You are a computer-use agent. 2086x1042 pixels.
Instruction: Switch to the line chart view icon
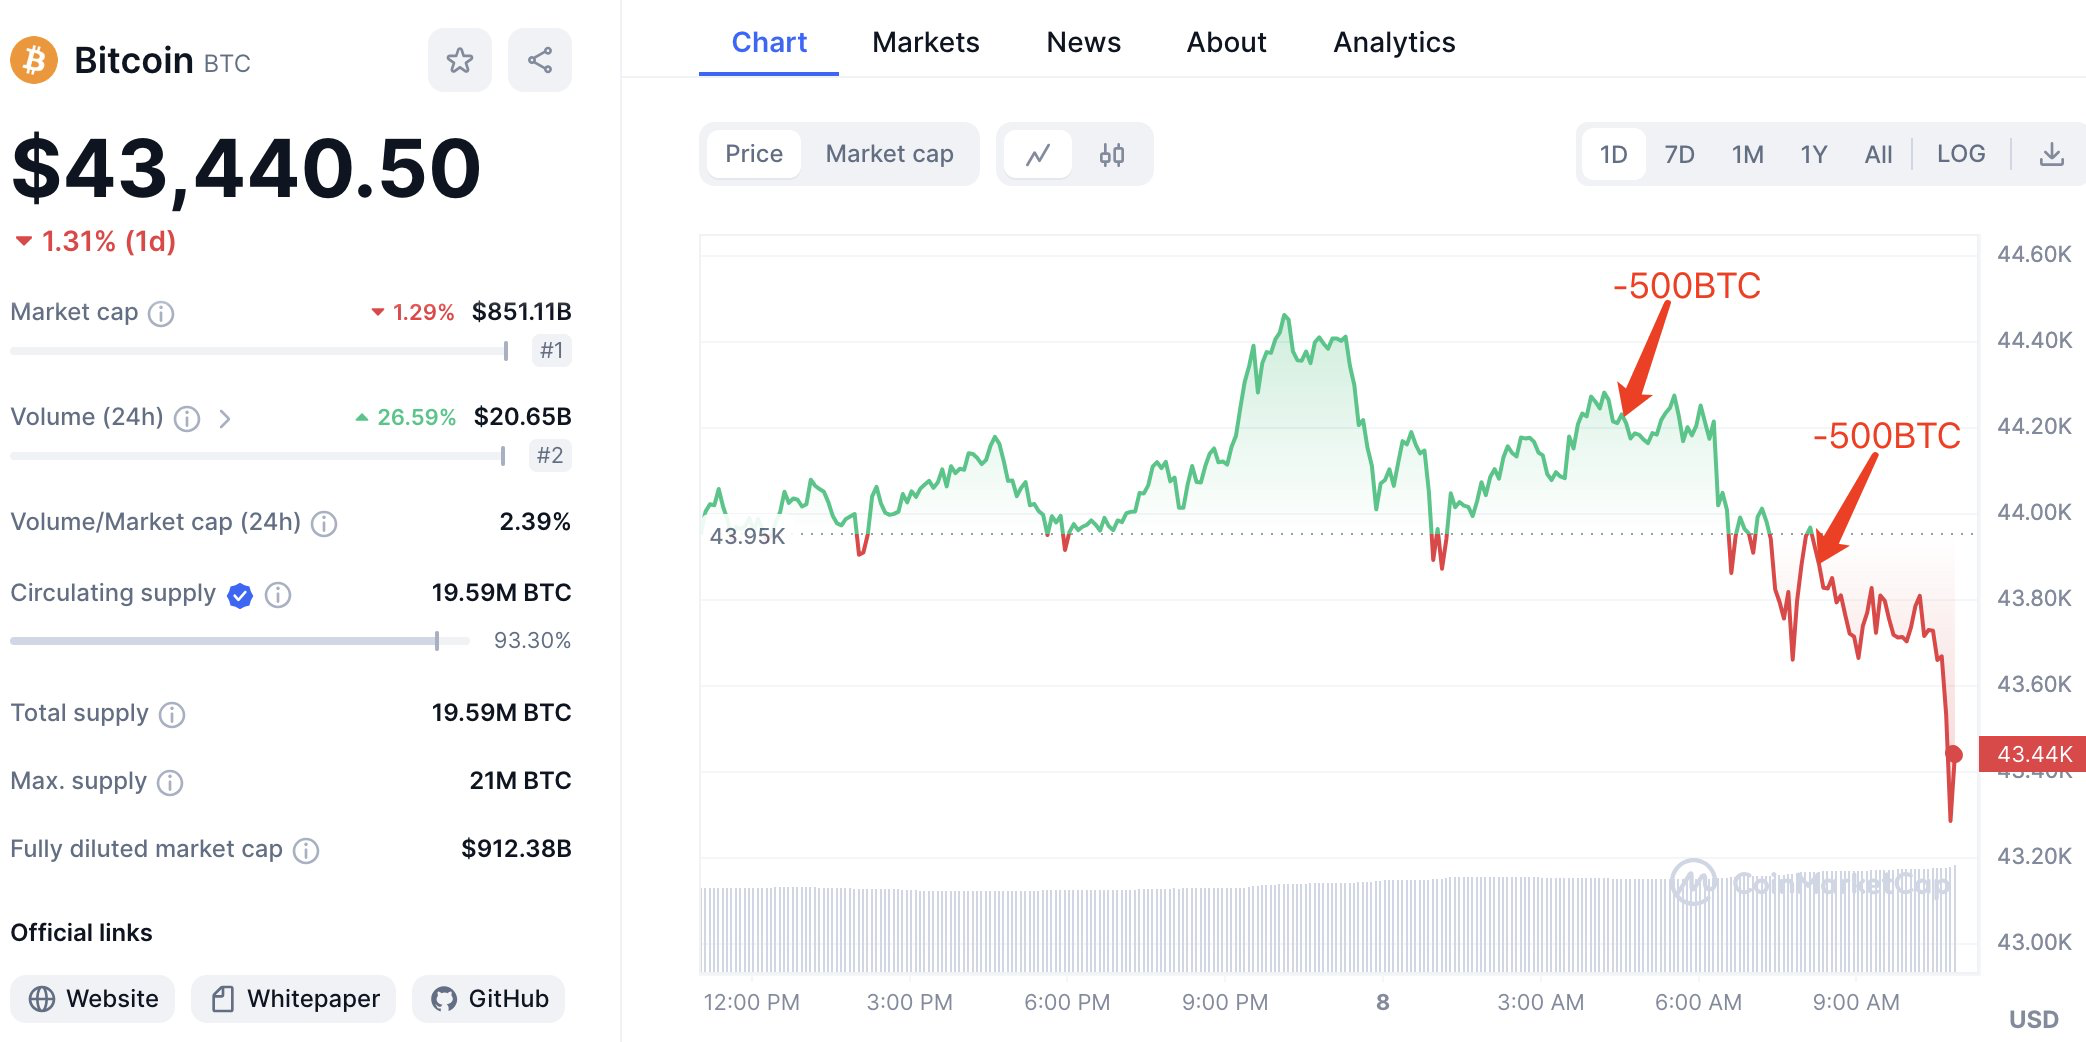click(x=1038, y=154)
